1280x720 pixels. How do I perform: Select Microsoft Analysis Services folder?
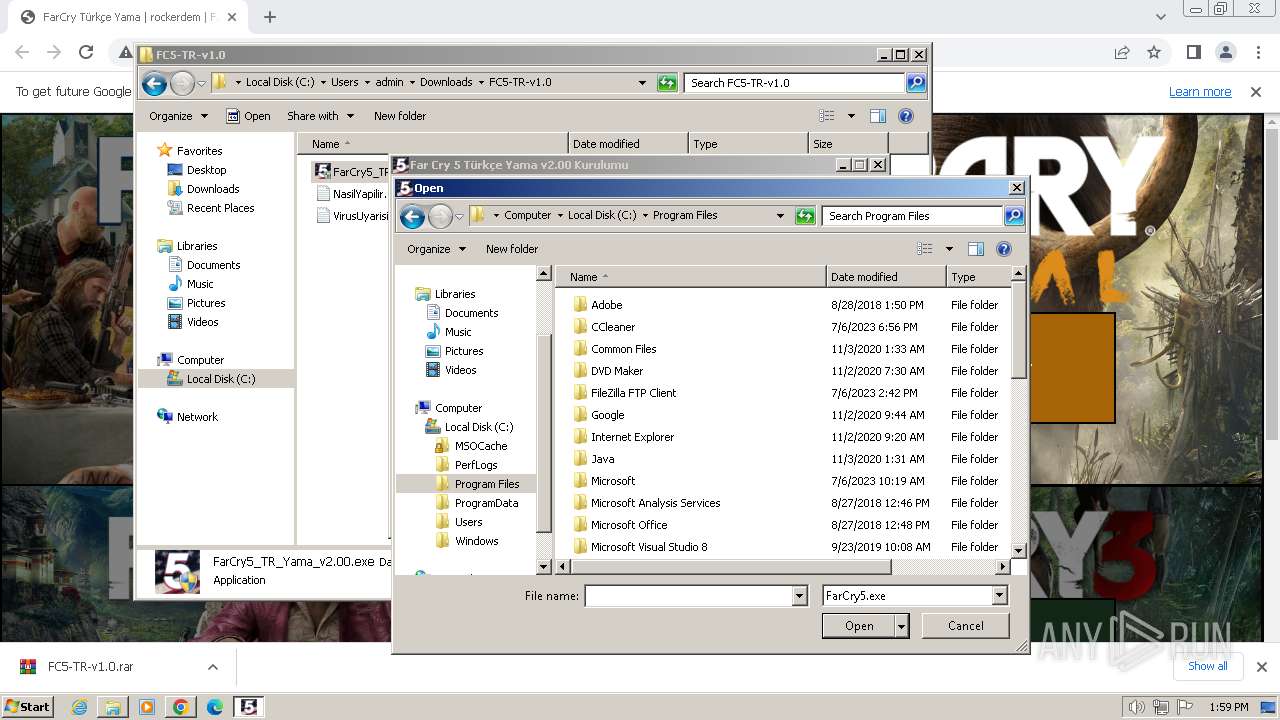pyautogui.click(x=655, y=503)
